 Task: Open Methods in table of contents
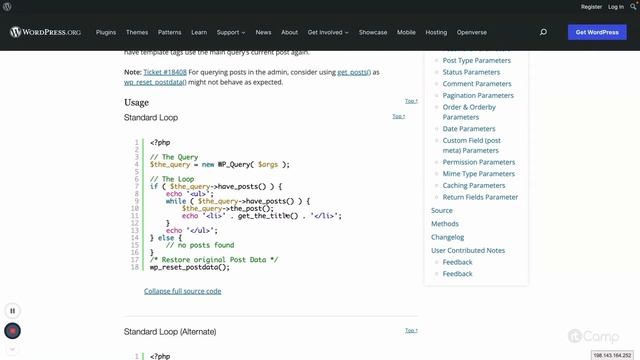click(445, 224)
